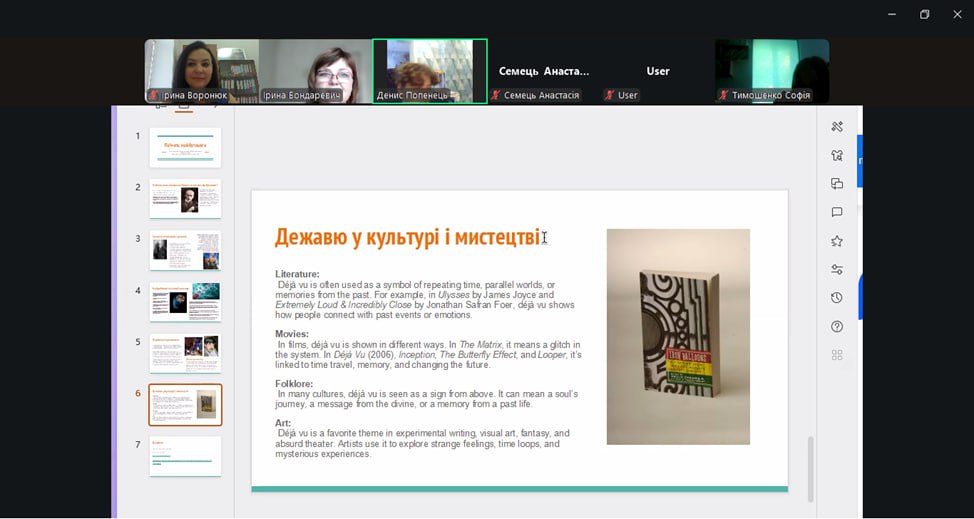
Task: Click the slide title 'Дежавю у культурі і мистецтві'
Action: click(x=407, y=238)
